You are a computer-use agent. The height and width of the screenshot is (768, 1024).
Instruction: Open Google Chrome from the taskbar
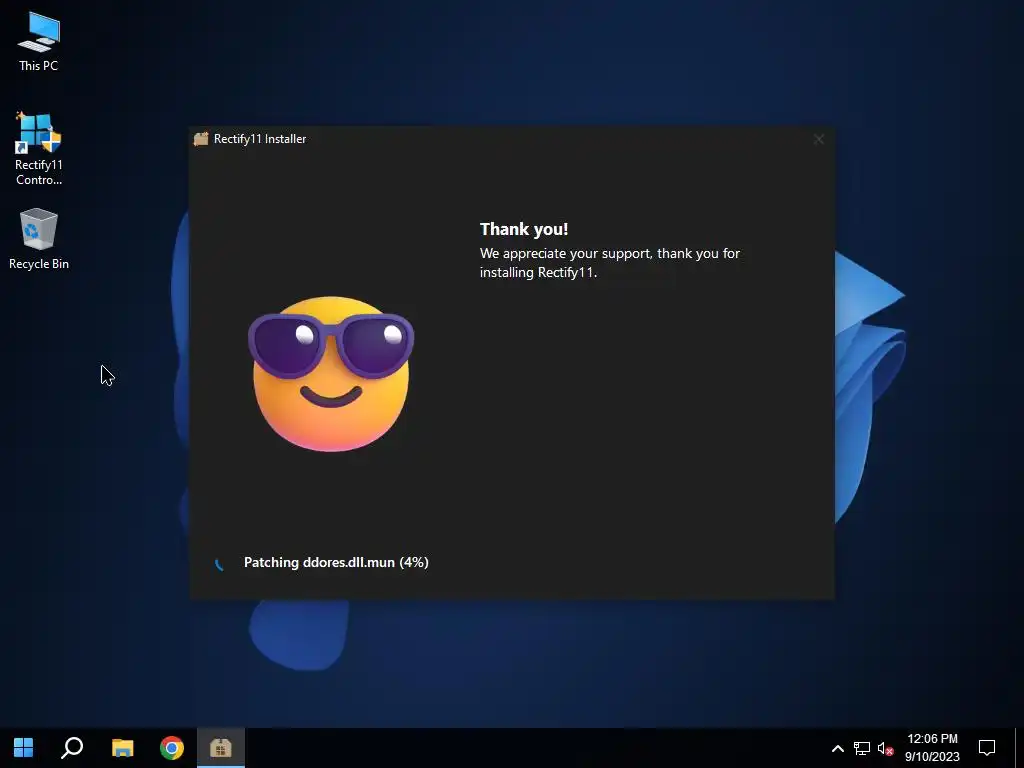click(x=172, y=748)
